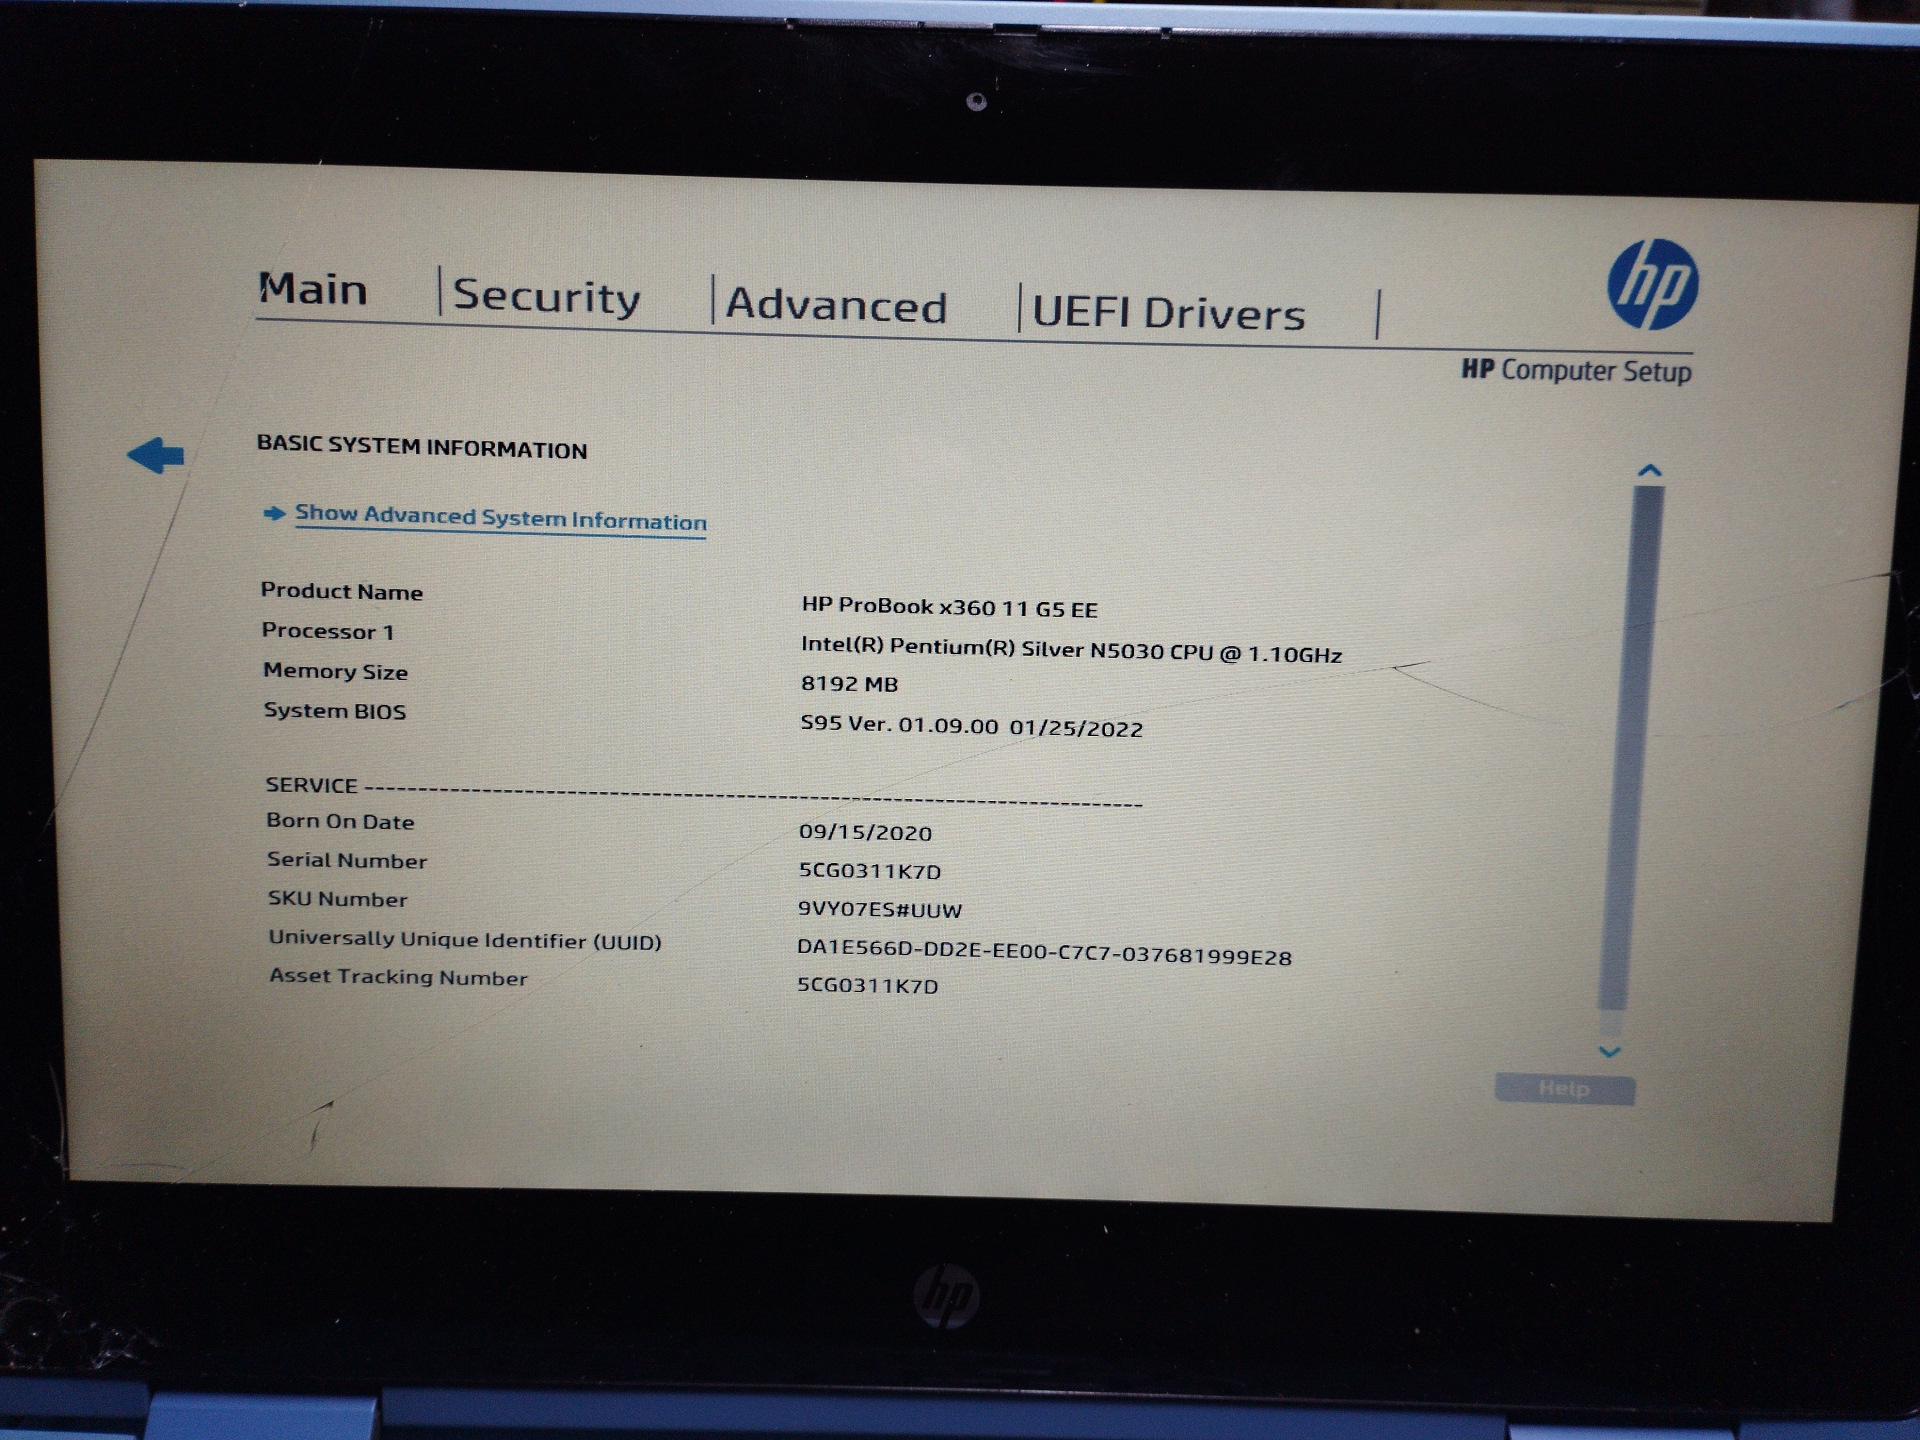1920x1440 pixels.
Task: Select the Processor 1 label
Action: 328,631
